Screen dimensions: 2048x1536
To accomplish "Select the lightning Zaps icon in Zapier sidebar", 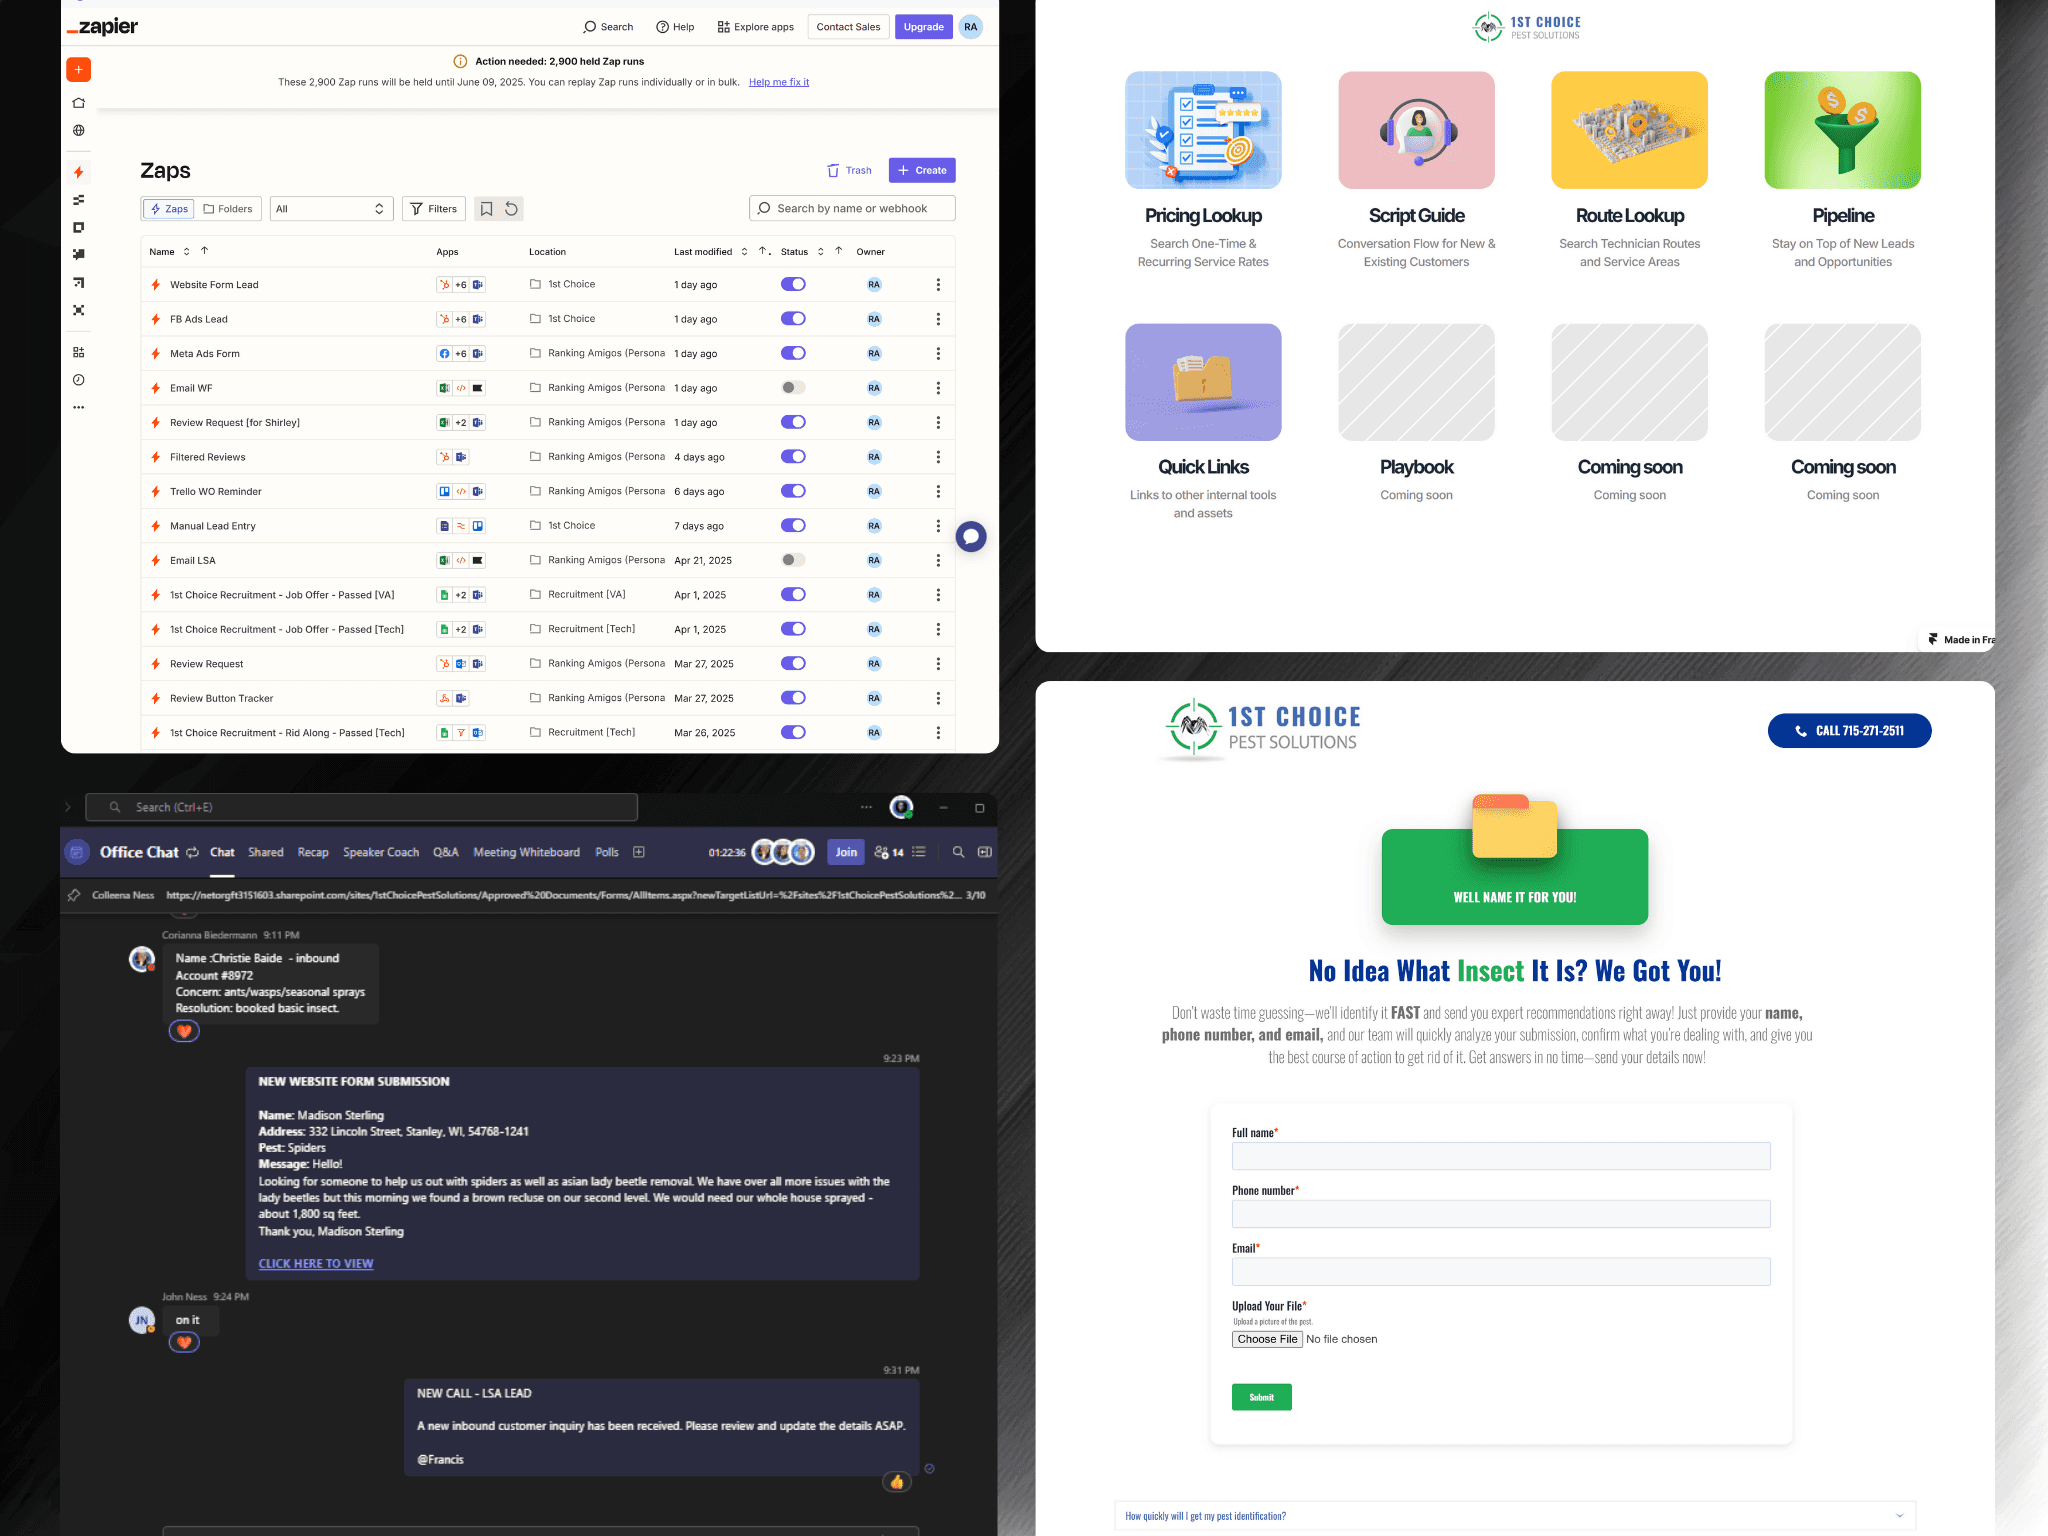I will (78, 172).
